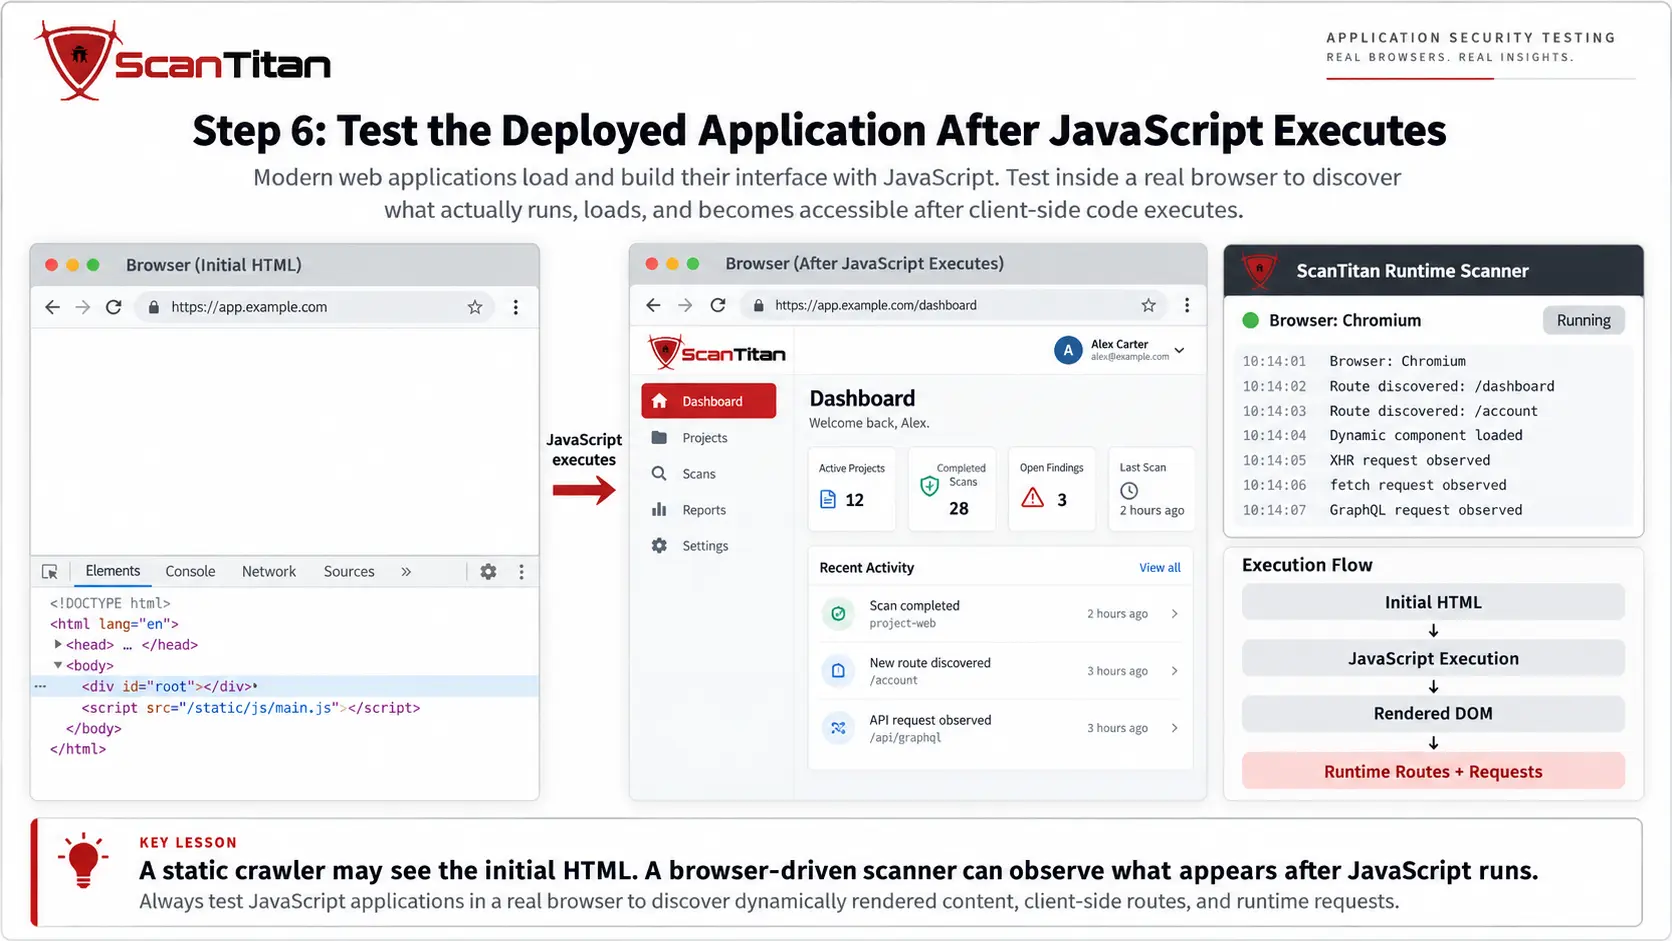The width and height of the screenshot is (1672, 941).
Task: Select log line Route discovered /dashboard
Action: (x=1398, y=386)
